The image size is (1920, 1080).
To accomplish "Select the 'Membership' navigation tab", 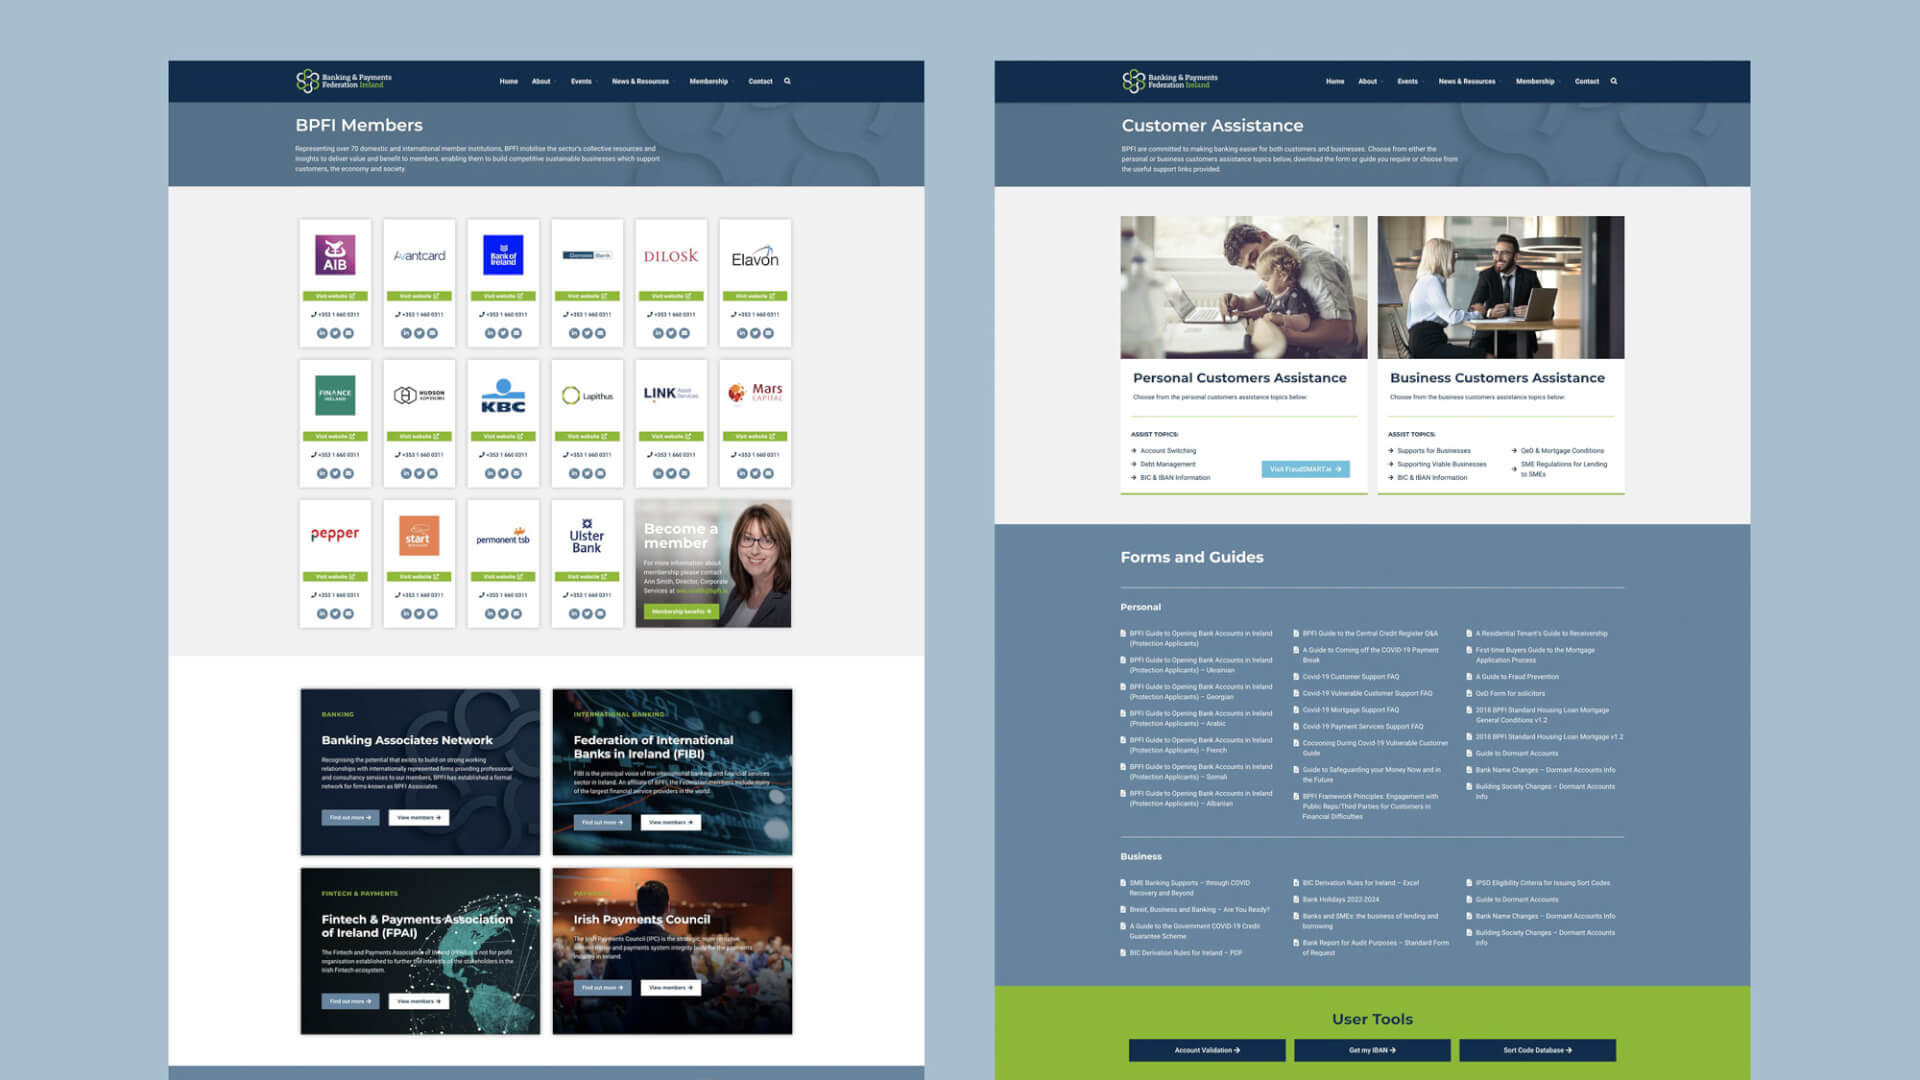I will (x=708, y=80).
